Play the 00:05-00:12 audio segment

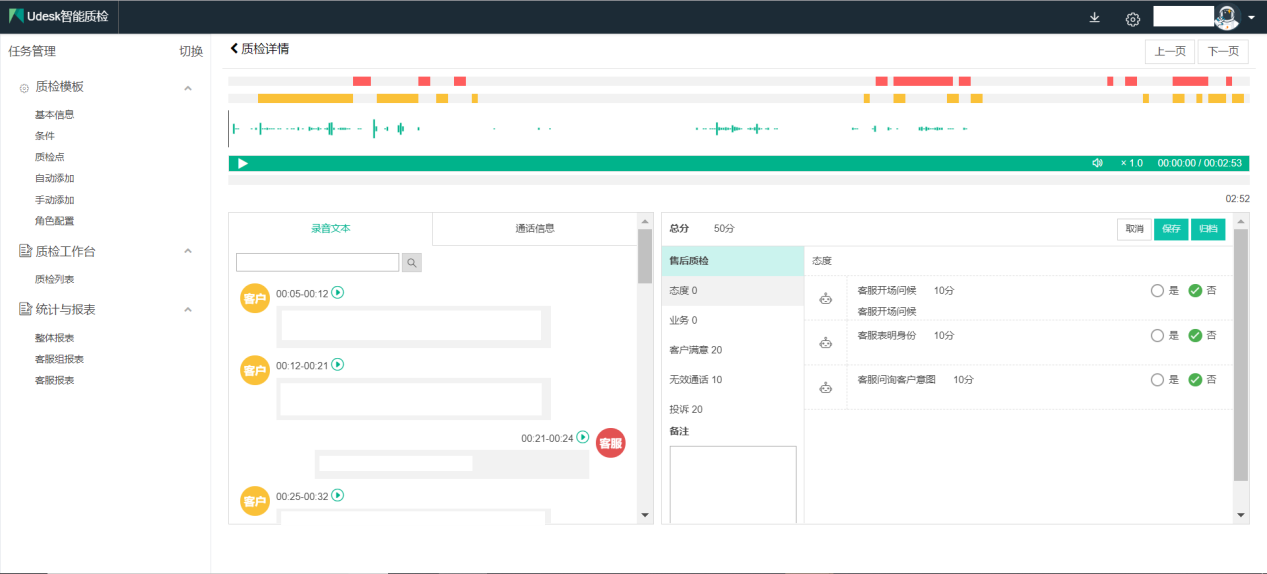pos(338,293)
